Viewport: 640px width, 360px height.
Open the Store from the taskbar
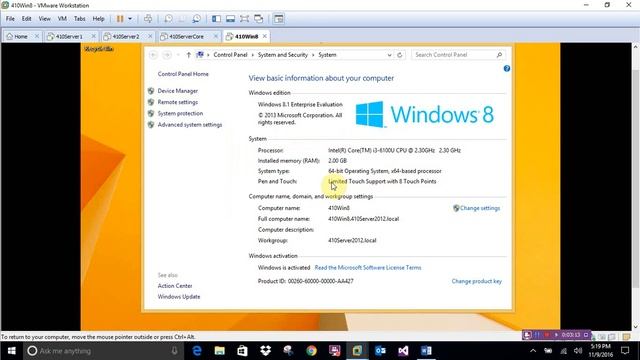[242, 351]
